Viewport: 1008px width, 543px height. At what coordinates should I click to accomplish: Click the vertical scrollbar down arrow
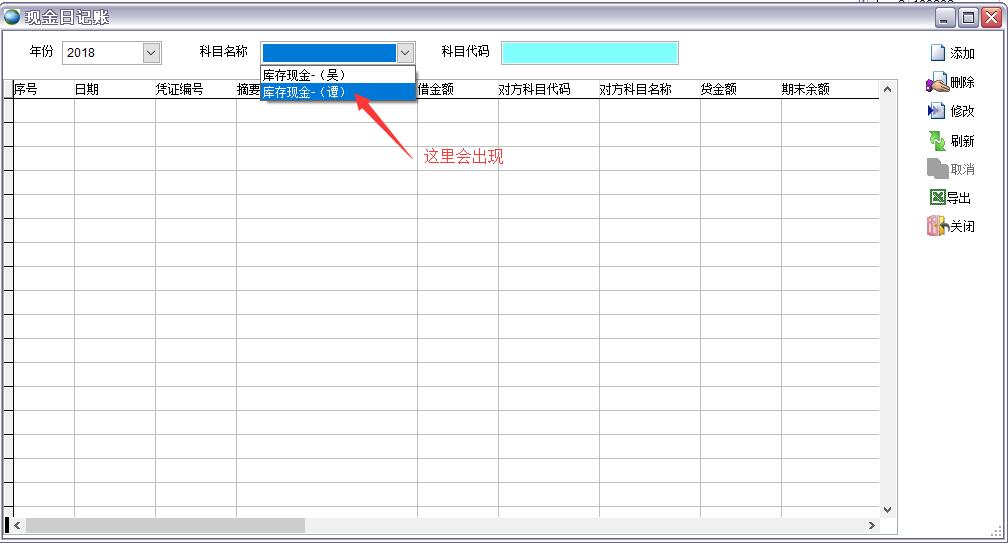pyautogui.click(x=886, y=510)
